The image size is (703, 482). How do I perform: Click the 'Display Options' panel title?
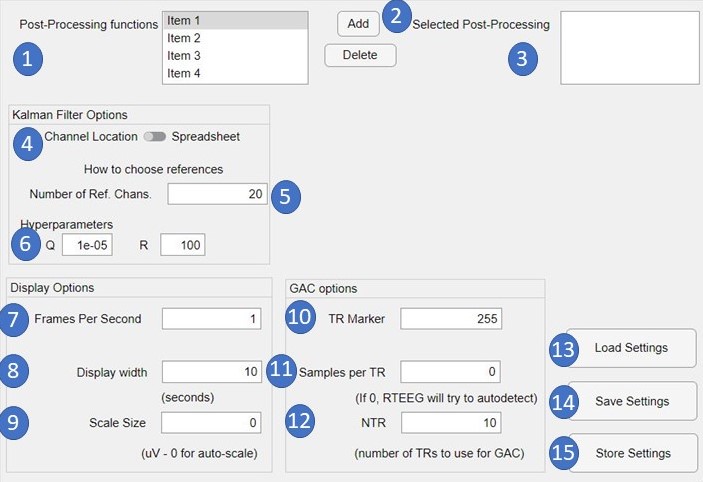(52, 288)
